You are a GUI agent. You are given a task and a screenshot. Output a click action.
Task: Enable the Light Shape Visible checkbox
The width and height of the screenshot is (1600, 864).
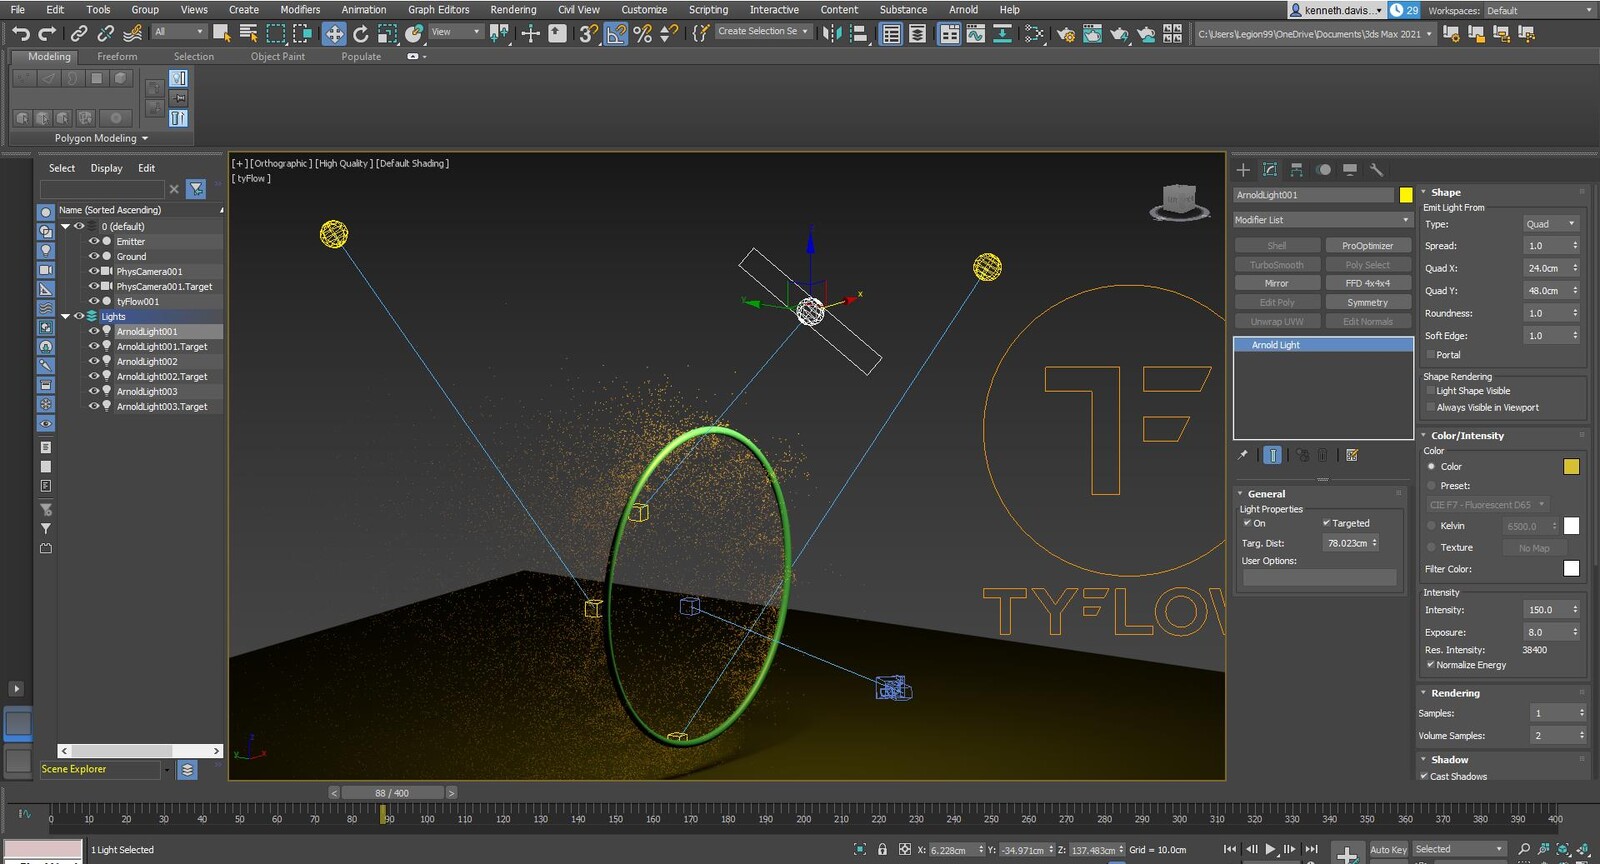(x=1431, y=391)
